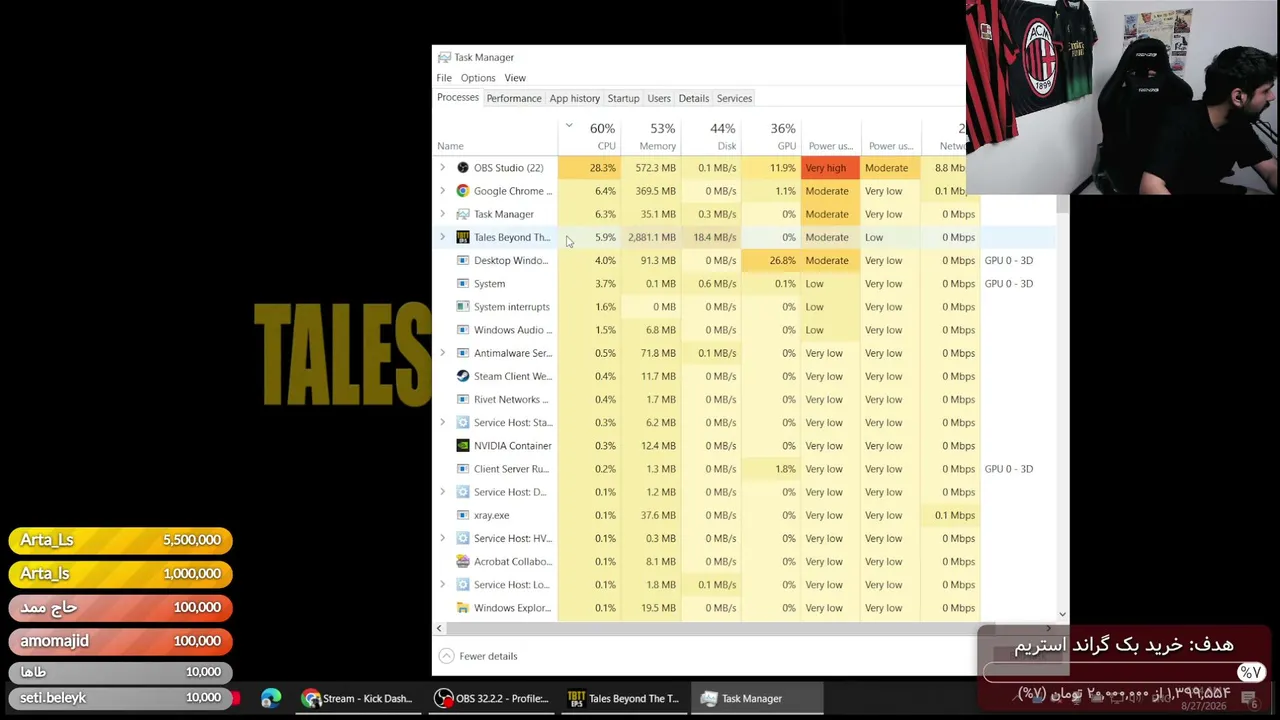Click the 2,881.1 MB memory cell
The height and width of the screenshot is (720, 1280).
click(652, 237)
